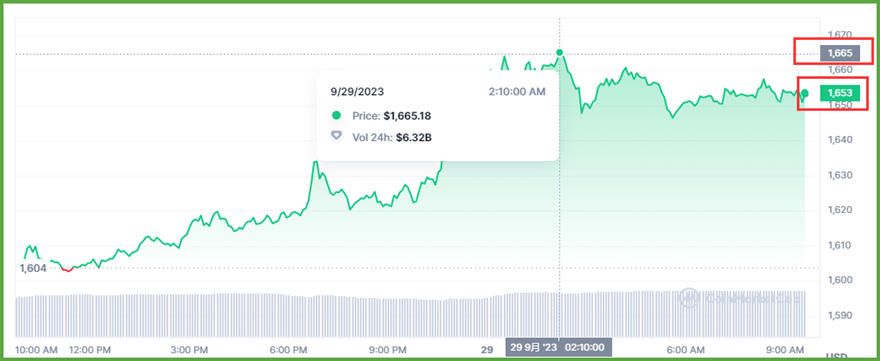Click the bold 29 date axis label
Viewport: 880px width, 361px height.
tap(487, 349)
